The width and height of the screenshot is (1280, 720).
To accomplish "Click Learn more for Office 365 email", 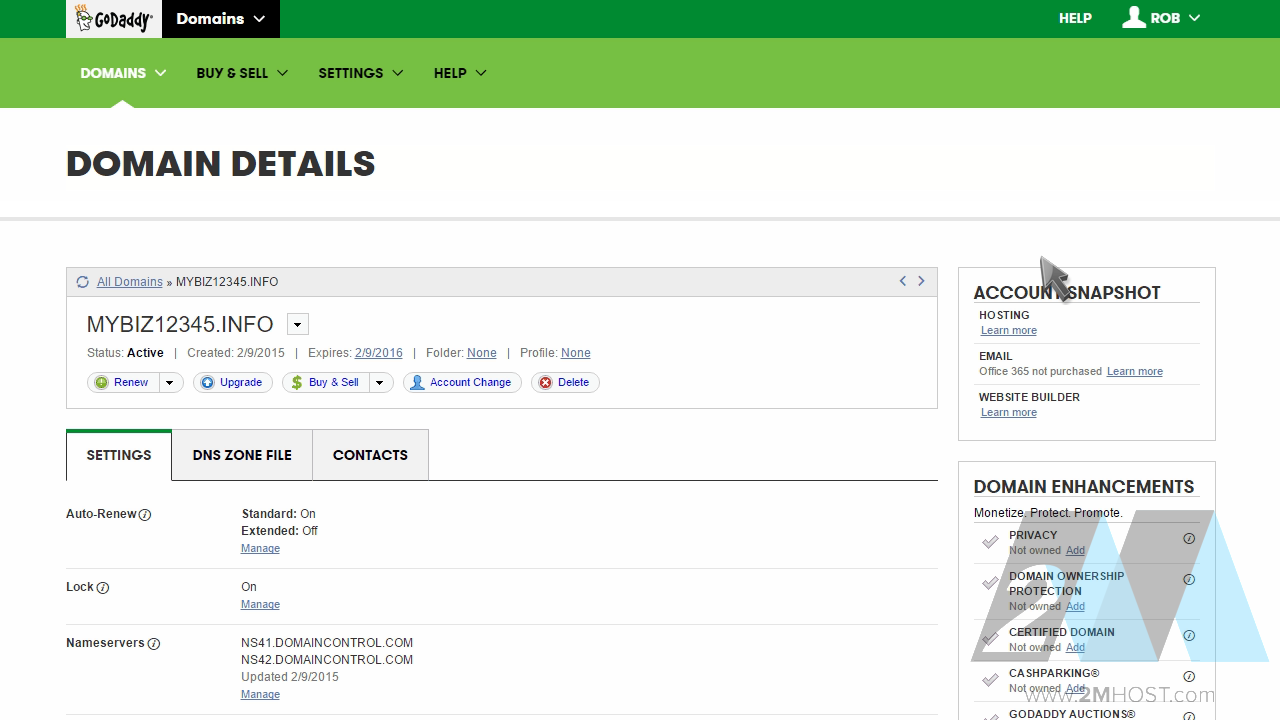I will tap(1135, 372).
